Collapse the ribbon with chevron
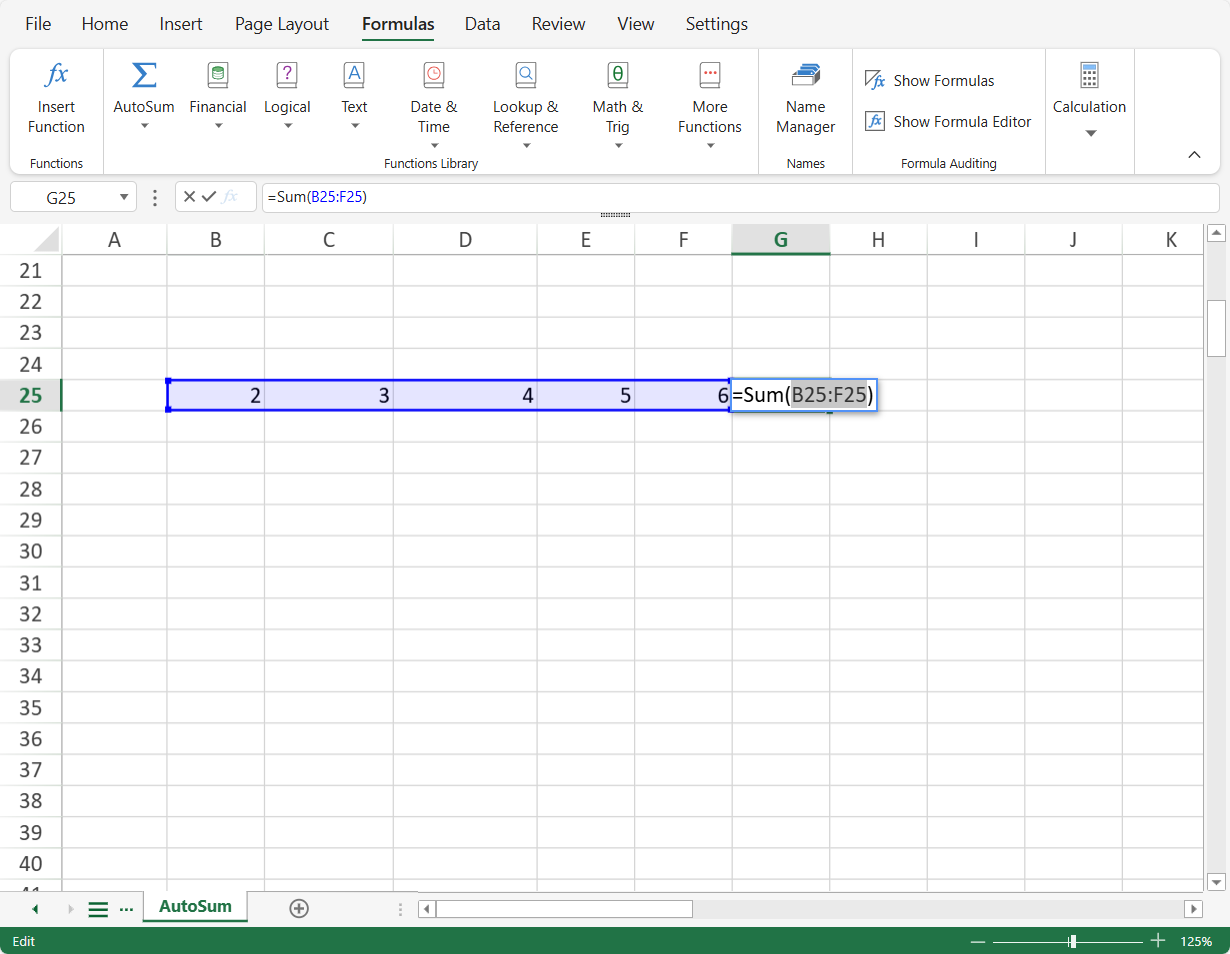Screen dimensions: 1230x954 [x=1194, y=155]
